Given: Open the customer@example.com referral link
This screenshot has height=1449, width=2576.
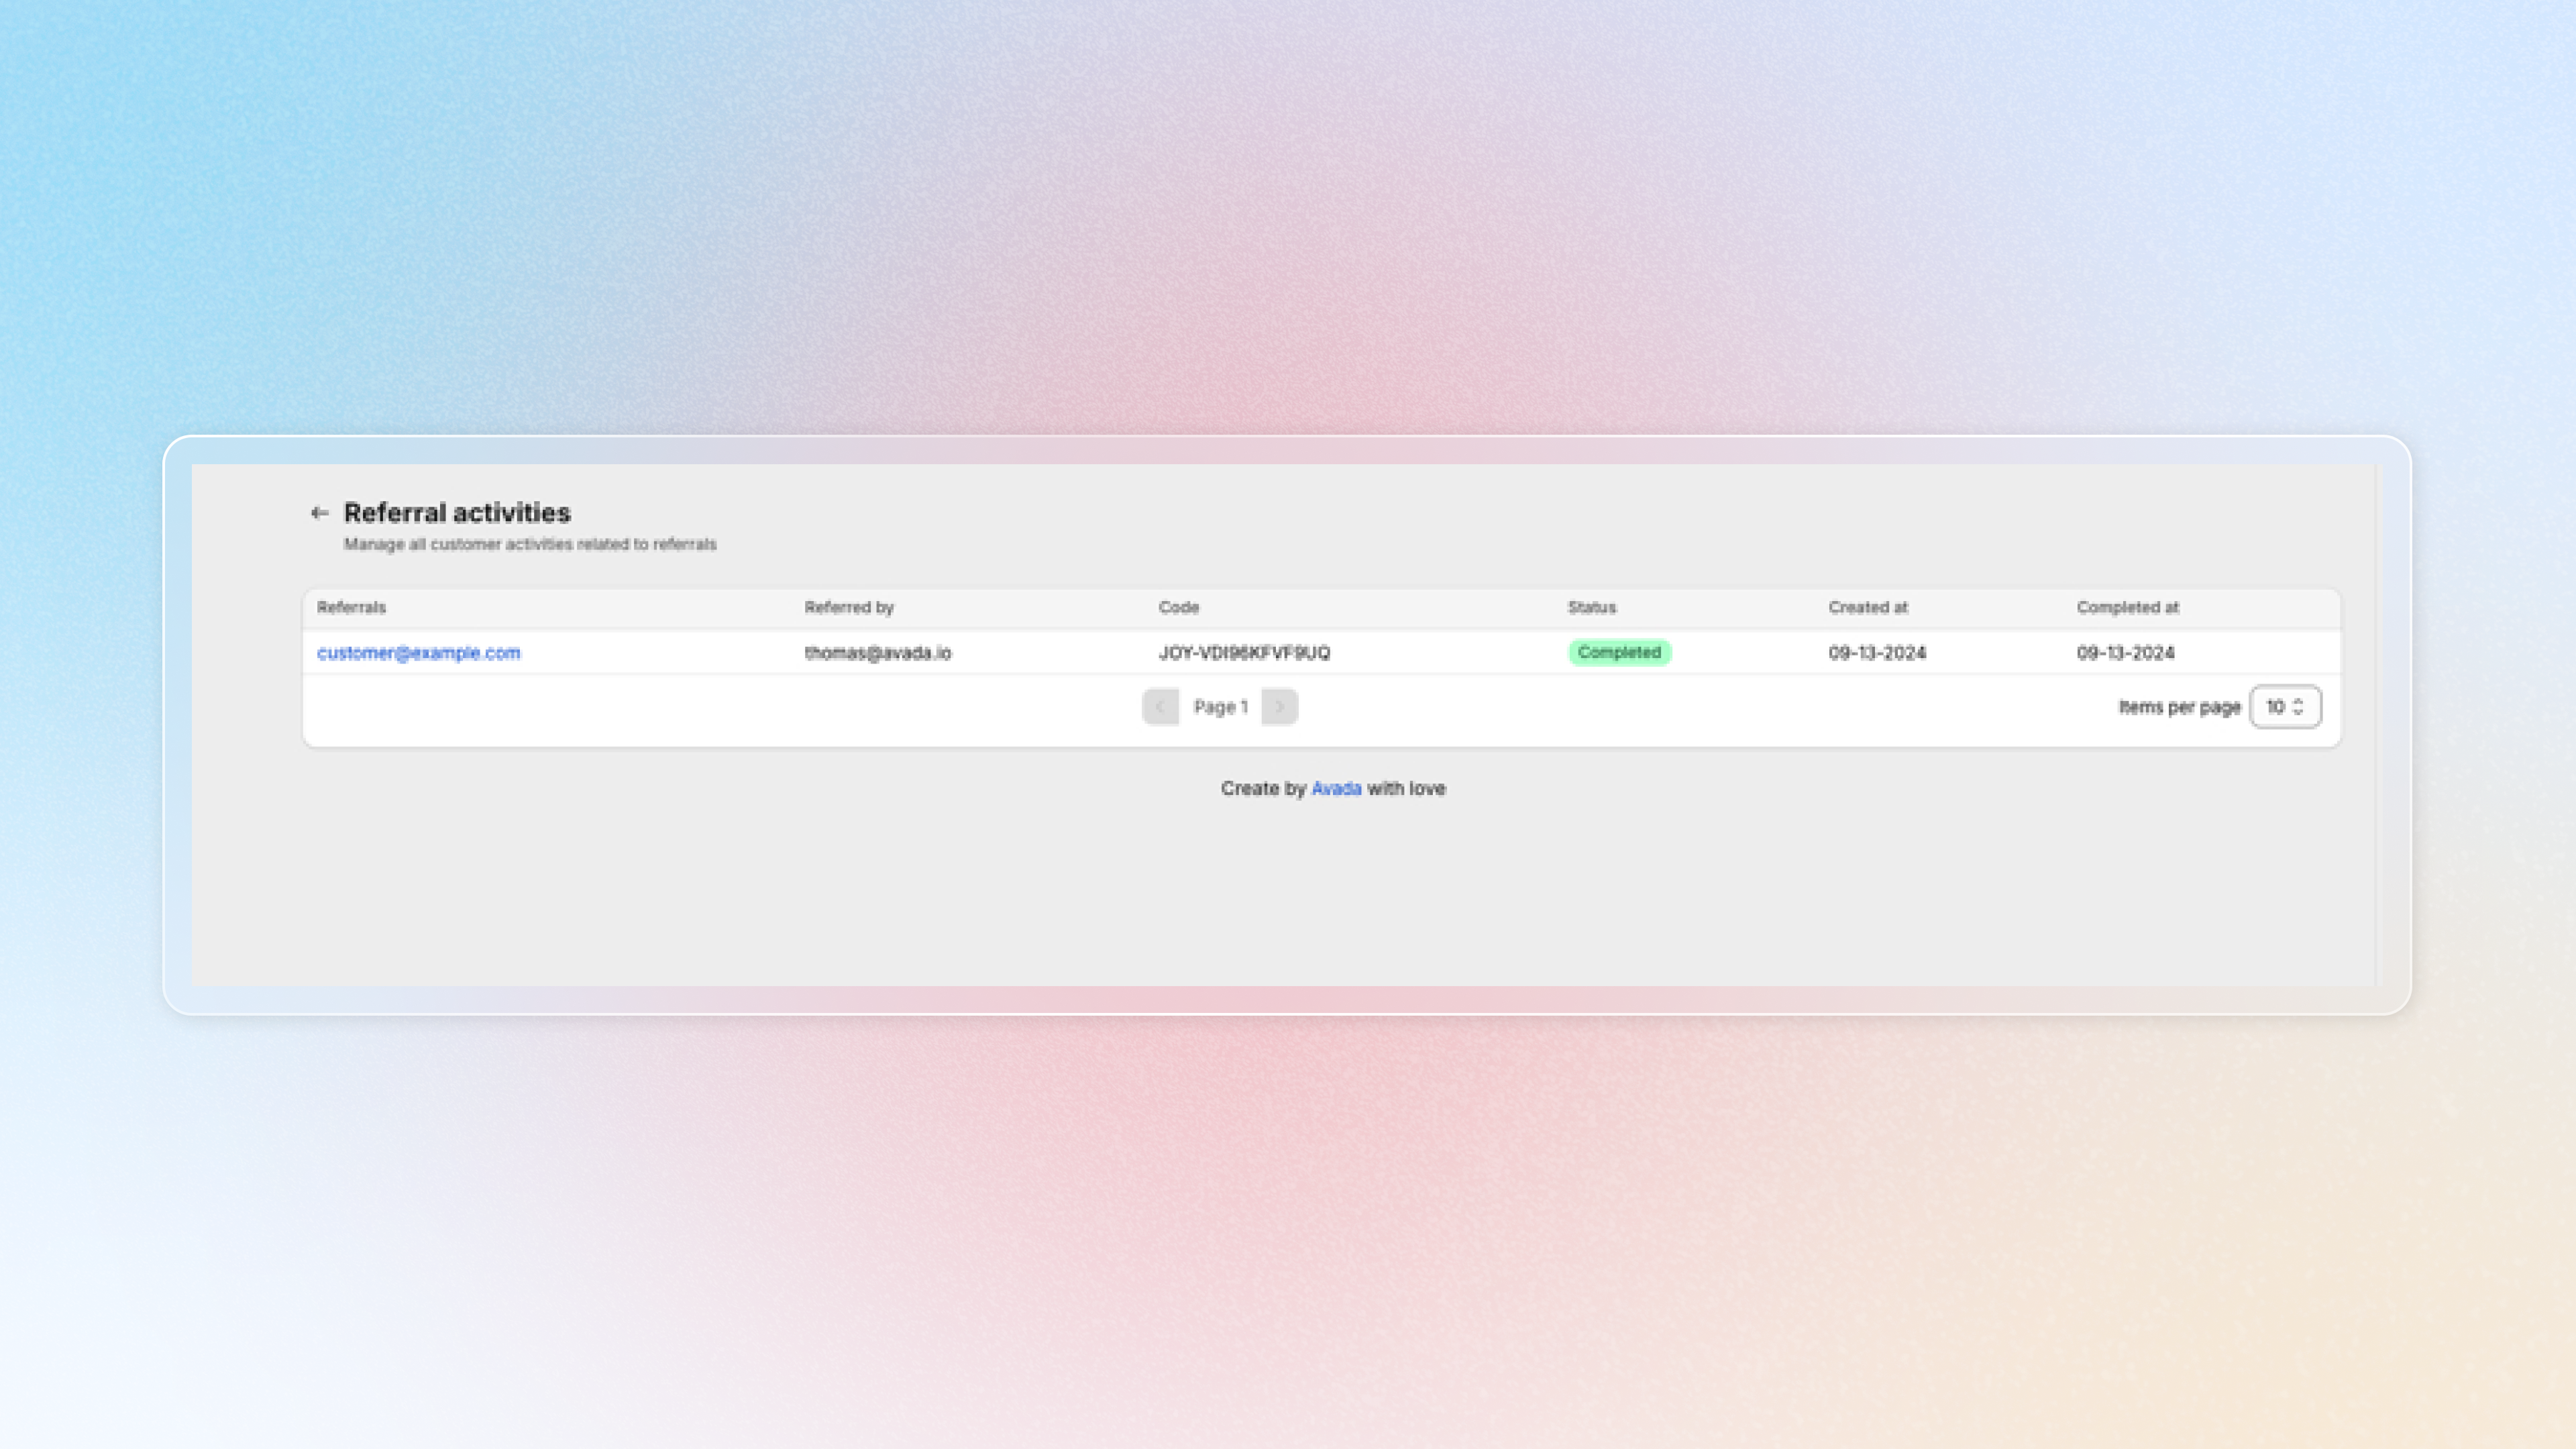Looking at the screenshot, I should pyautogui.click(x=418, y=653).
